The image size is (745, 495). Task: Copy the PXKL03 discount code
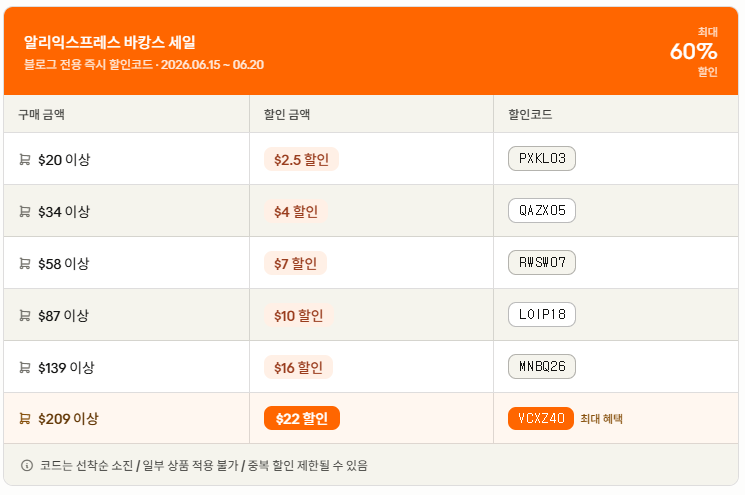pos(542,159)
